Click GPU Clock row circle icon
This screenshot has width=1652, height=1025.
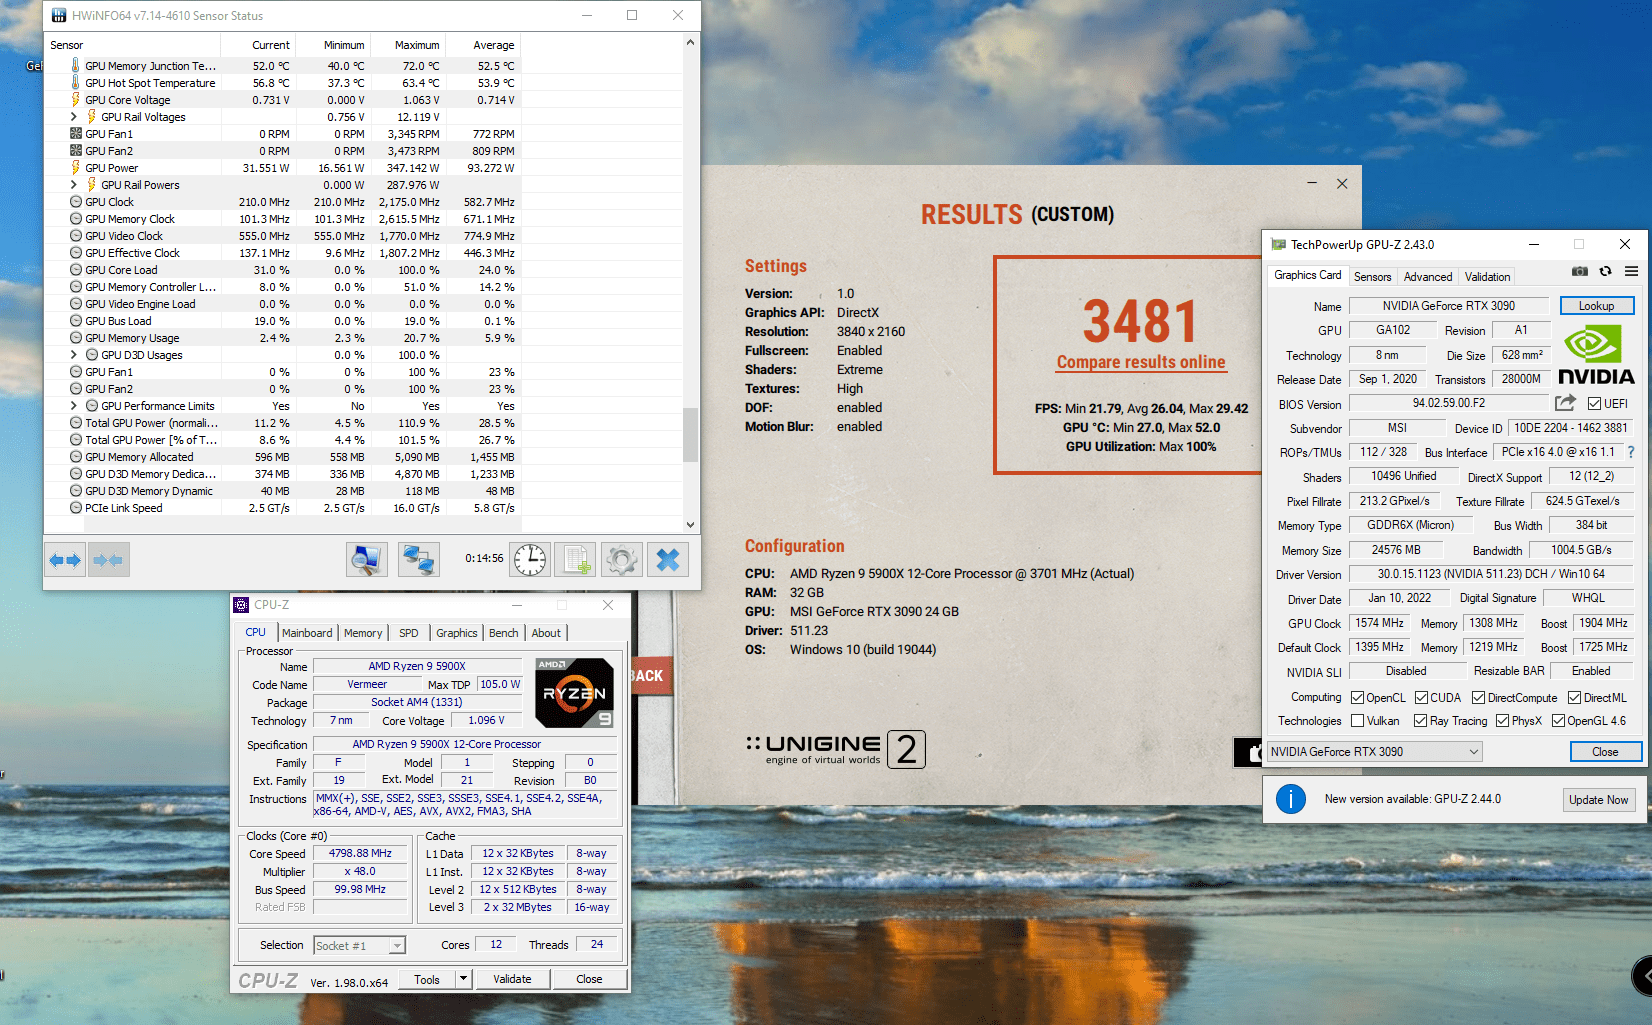click(x=76, y=202)
